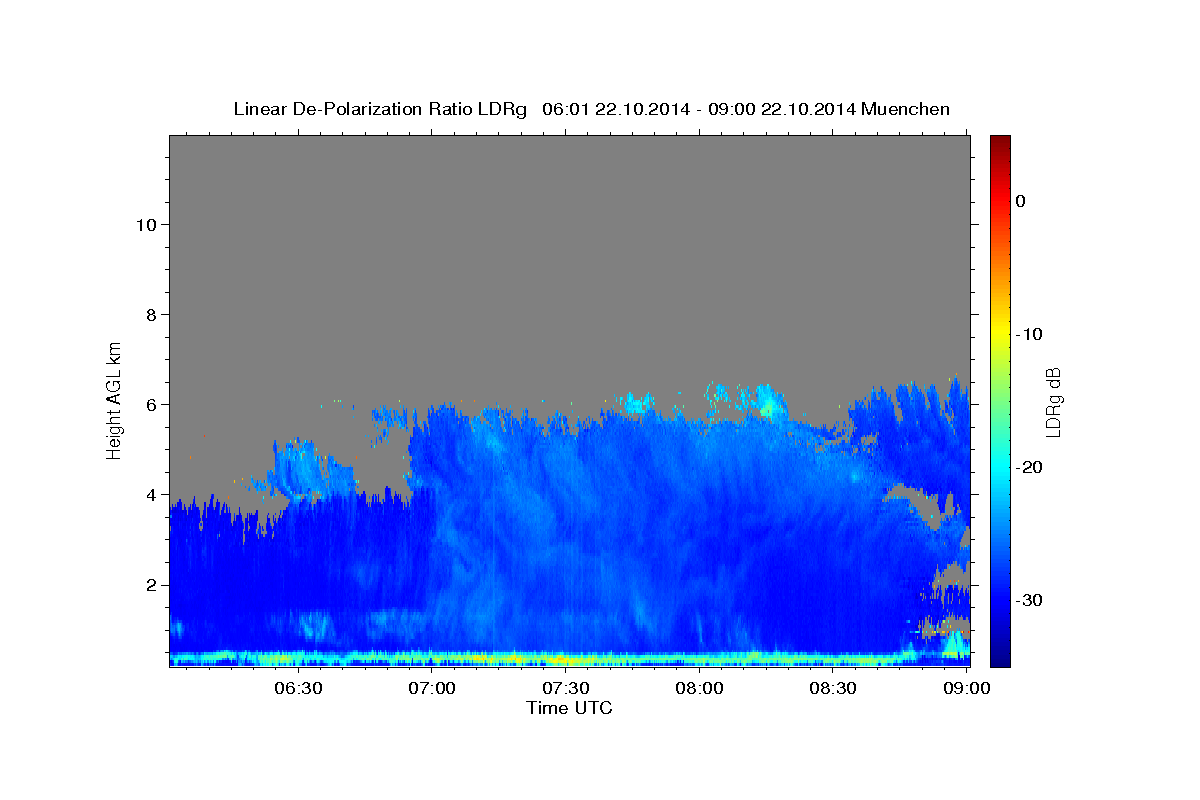
Task: Click the gray no-data area of the plot
Action: click(569, 260)
